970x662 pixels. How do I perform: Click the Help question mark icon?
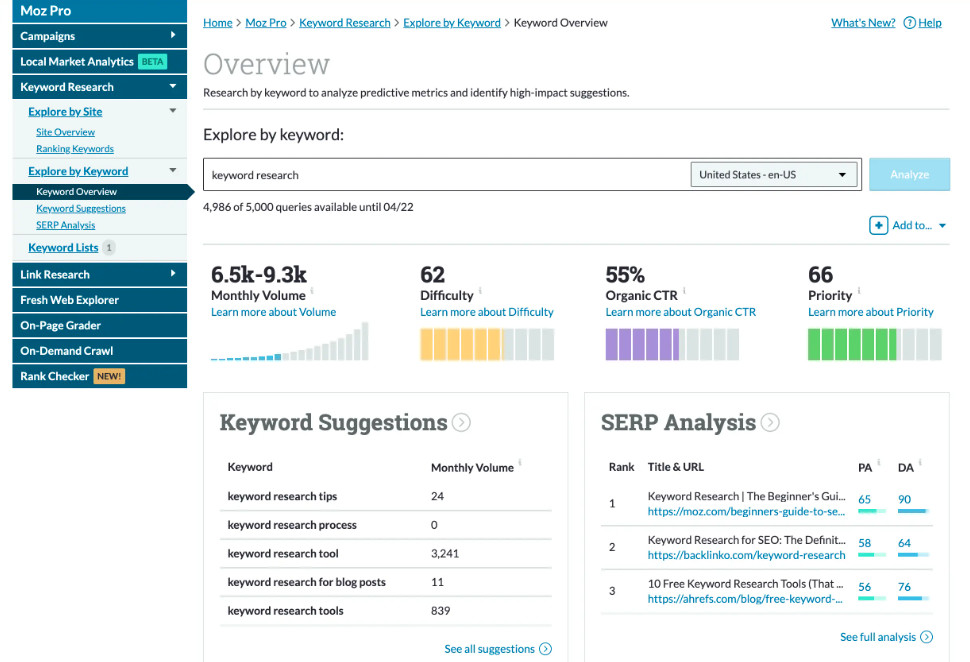tap(909, 23)
